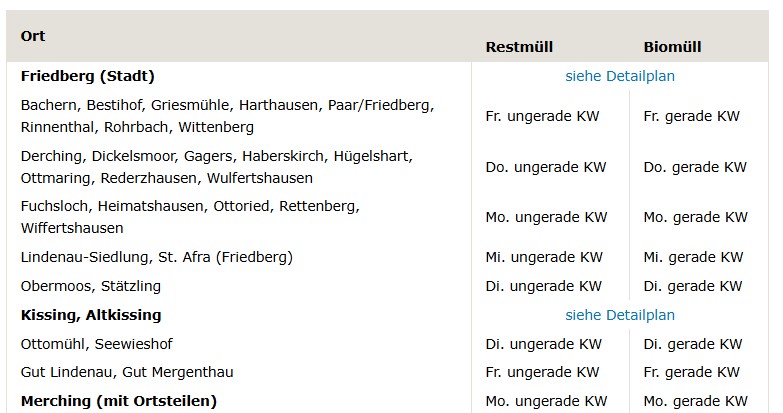Viewport: 783px width, 413px height.
Task: Select the Friedberg (Stadt) row heading
Action: tap(87, 76)
